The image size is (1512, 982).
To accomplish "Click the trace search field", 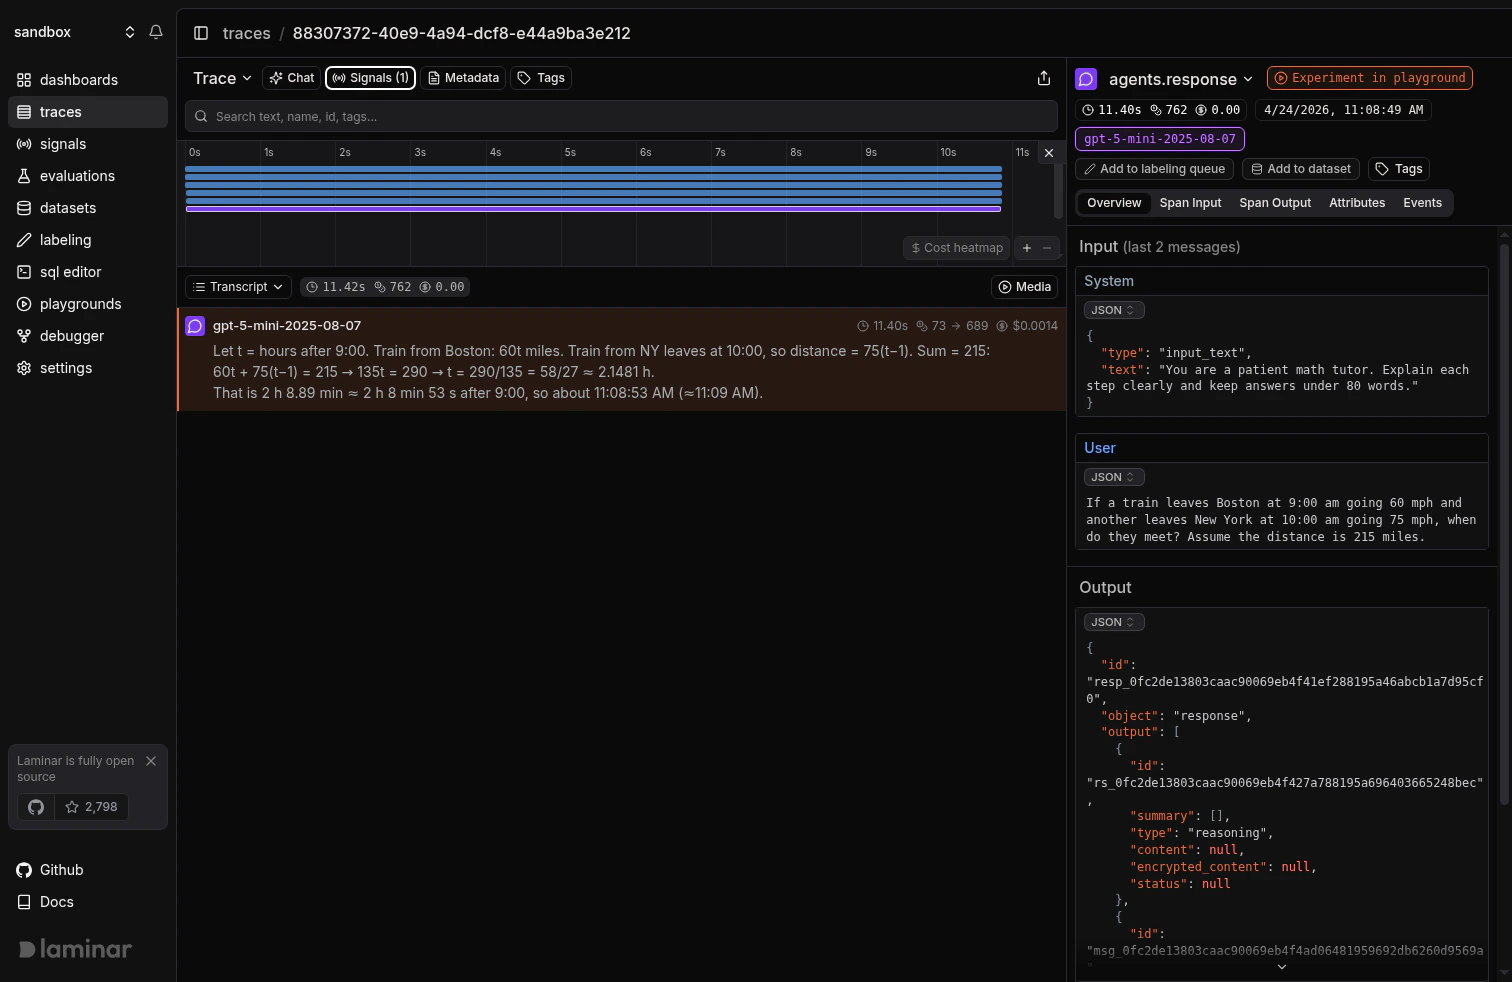I will 620,116.
